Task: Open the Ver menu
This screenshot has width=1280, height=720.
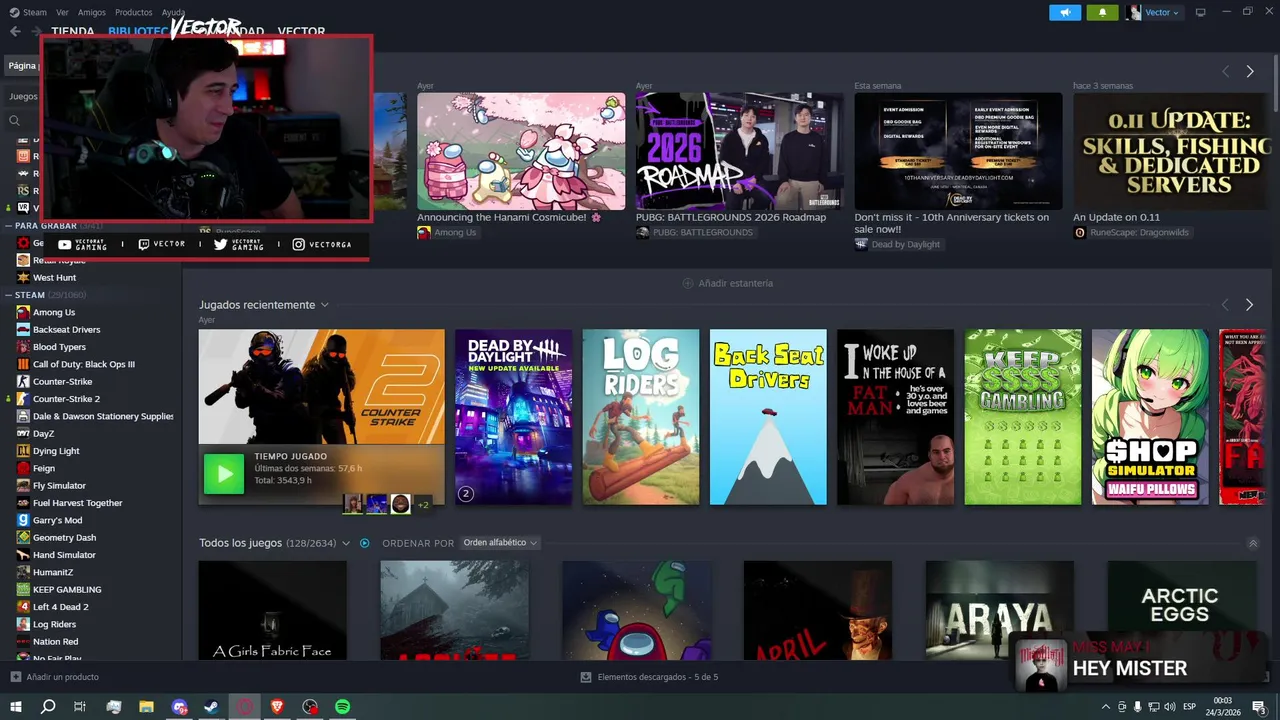Action: pyautogui.click(x=63, y=12)
